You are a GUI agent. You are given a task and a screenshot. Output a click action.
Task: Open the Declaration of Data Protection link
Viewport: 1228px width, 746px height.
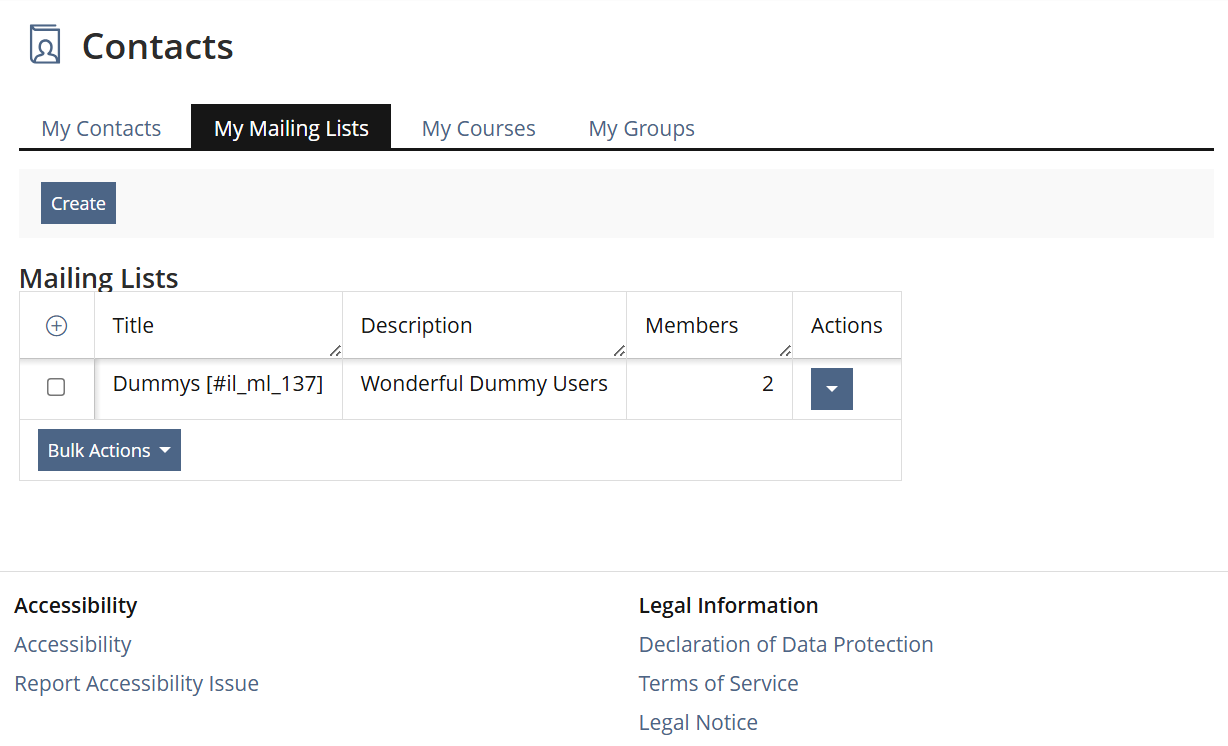point(785,644)
